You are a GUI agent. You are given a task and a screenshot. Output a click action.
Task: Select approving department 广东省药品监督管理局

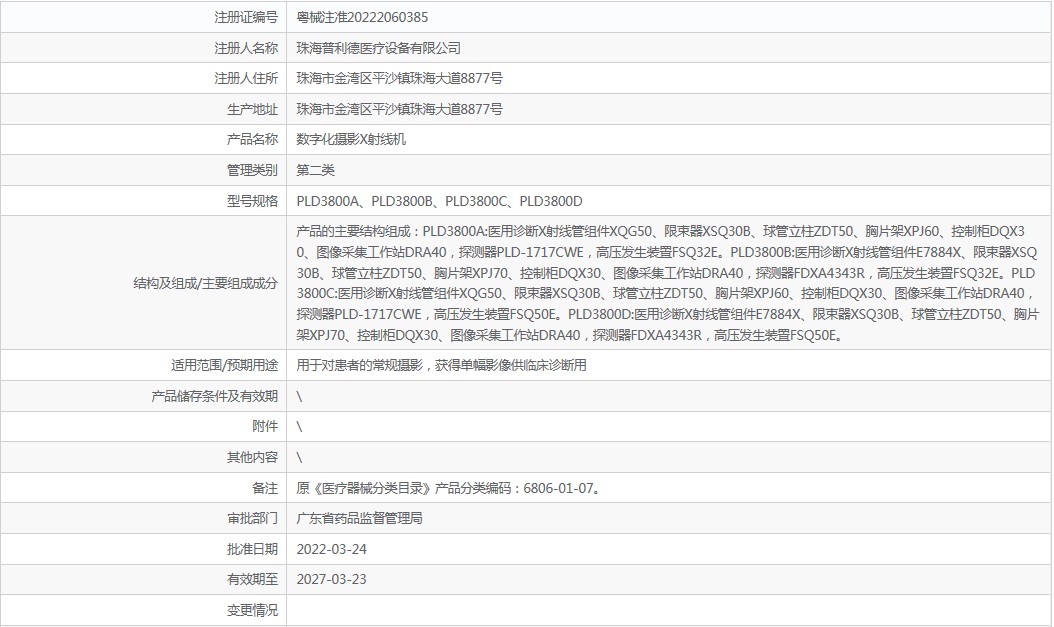360,519
